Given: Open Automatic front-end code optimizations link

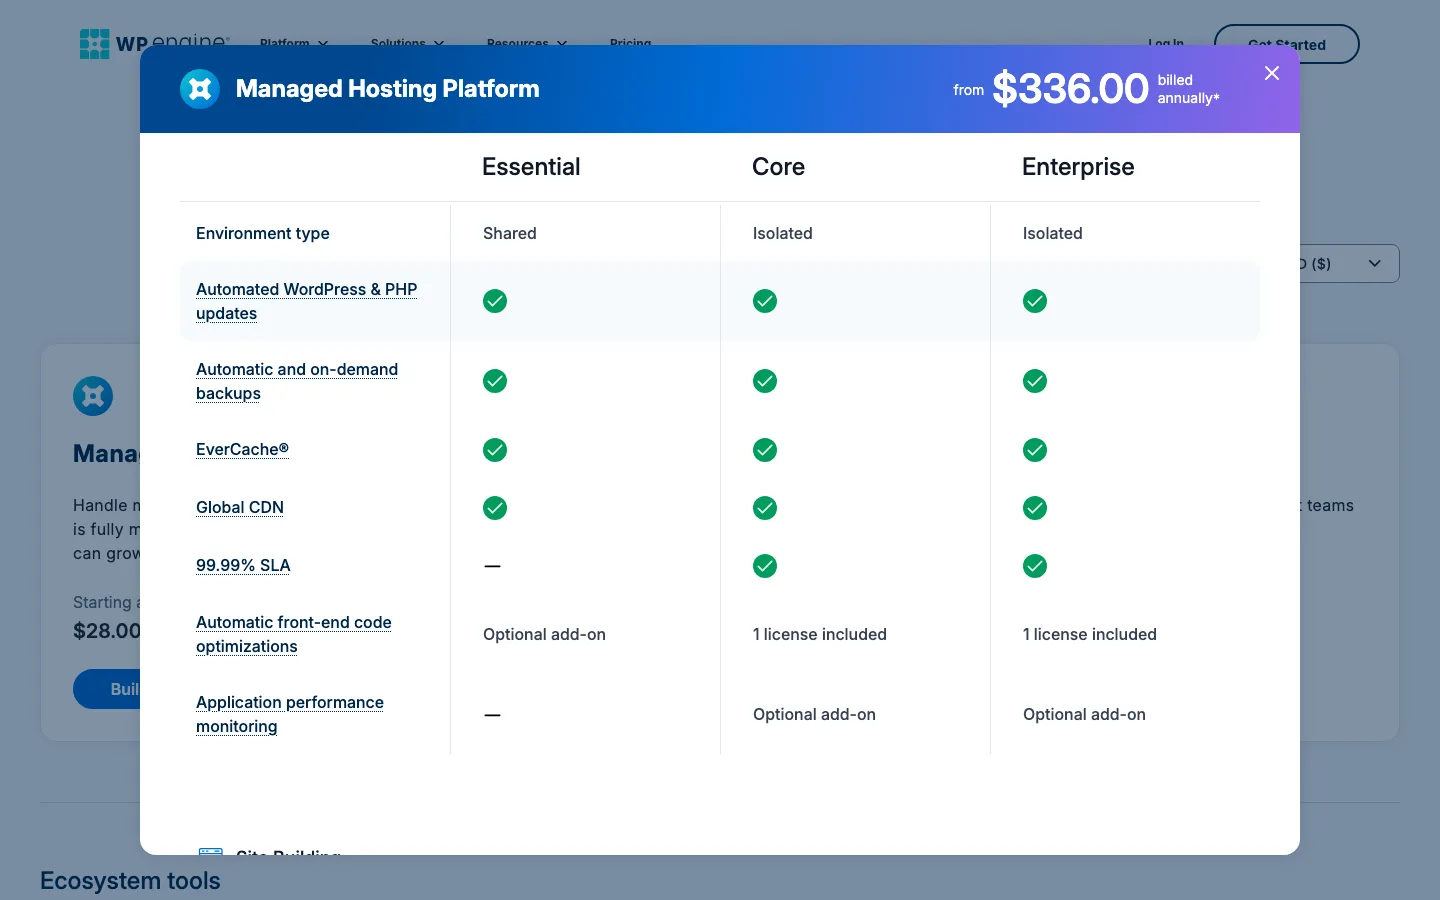Looking at the screenshot, I should coord(294,634).
